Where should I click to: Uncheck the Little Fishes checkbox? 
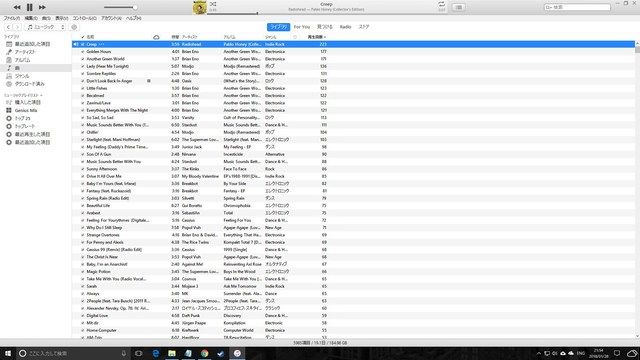82,89
